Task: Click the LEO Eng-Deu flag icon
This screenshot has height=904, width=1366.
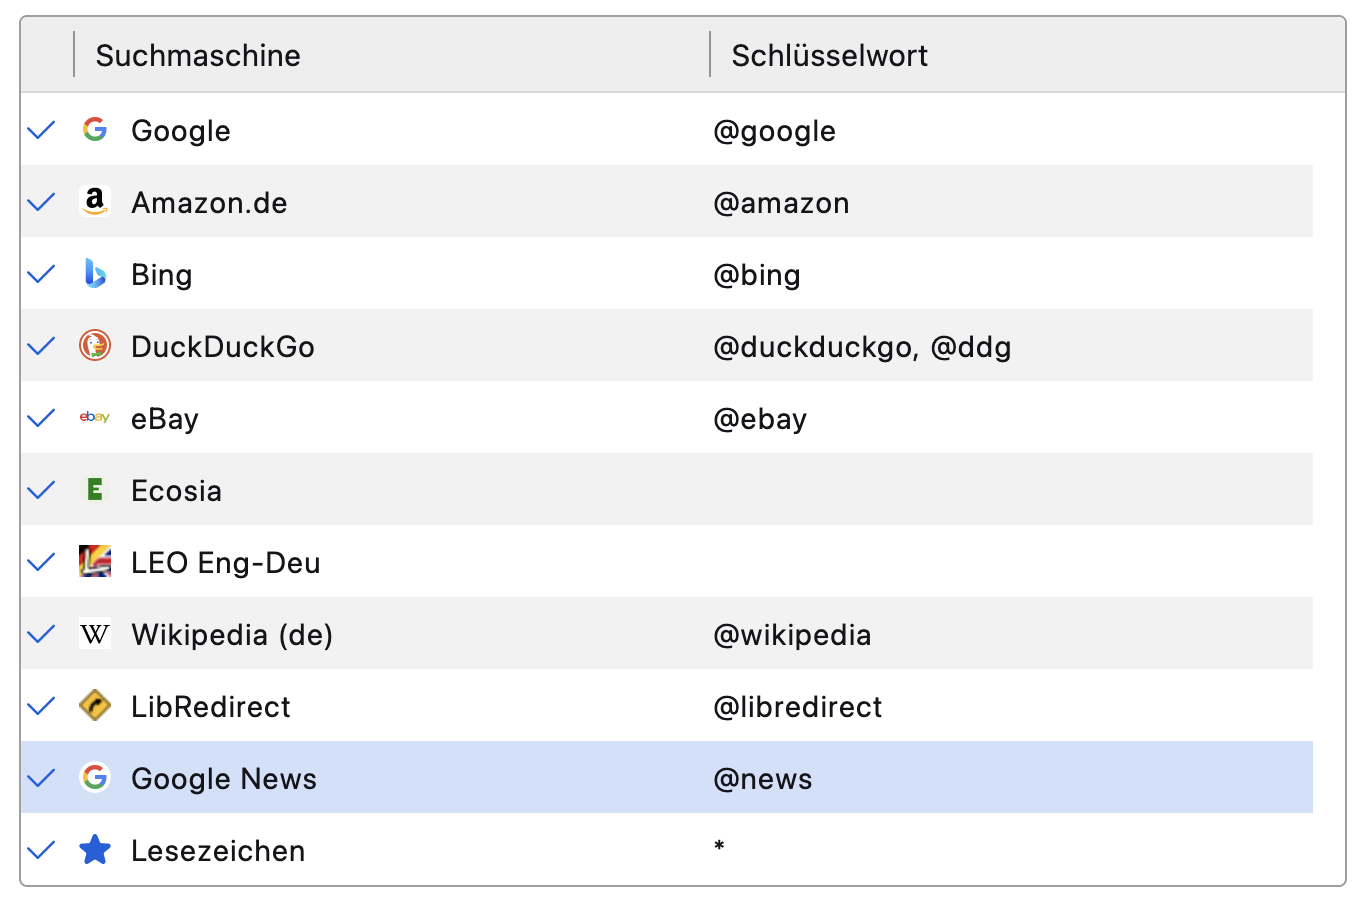Action: [95, 562]
